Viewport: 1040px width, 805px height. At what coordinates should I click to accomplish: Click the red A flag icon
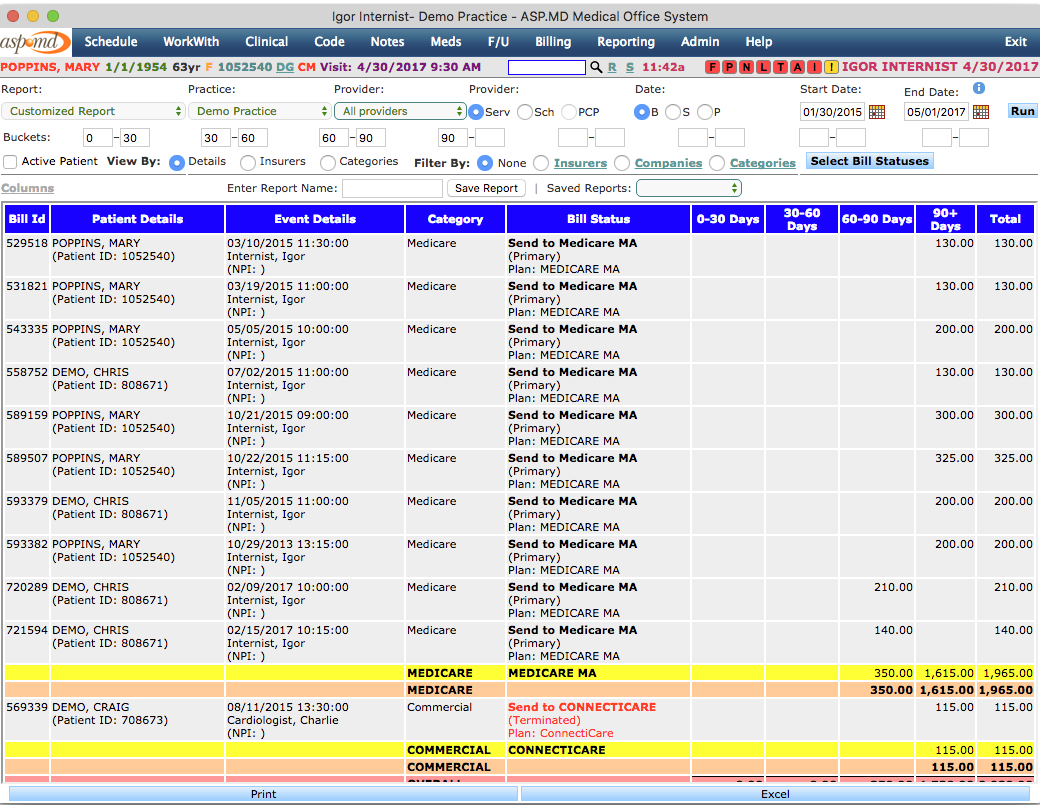click(797, 67)
